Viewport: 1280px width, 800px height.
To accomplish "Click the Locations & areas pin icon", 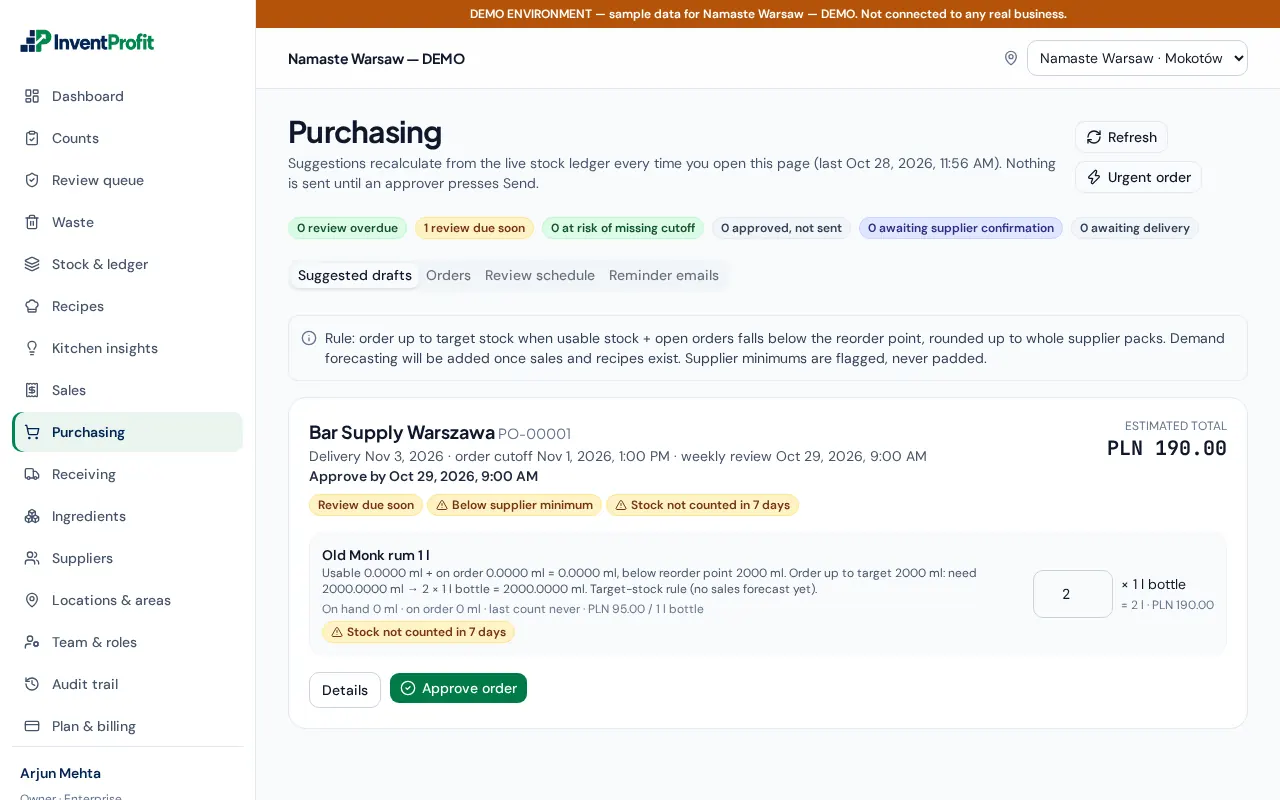I will 32,600.
